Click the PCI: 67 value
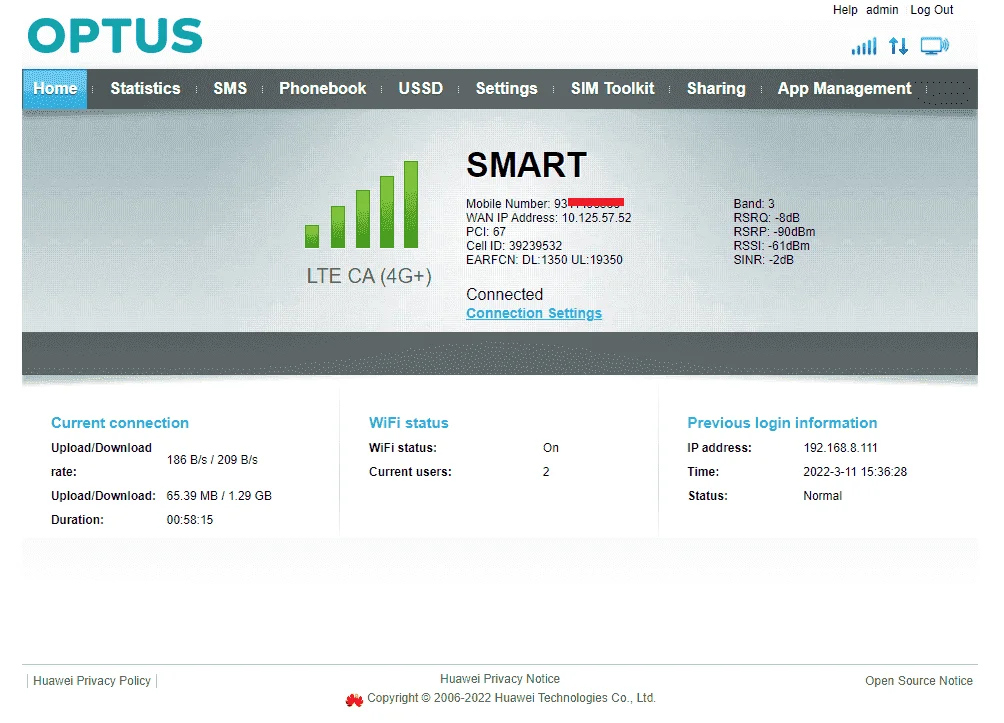This screenshot has width=1004, height=723. coord(486,232)
